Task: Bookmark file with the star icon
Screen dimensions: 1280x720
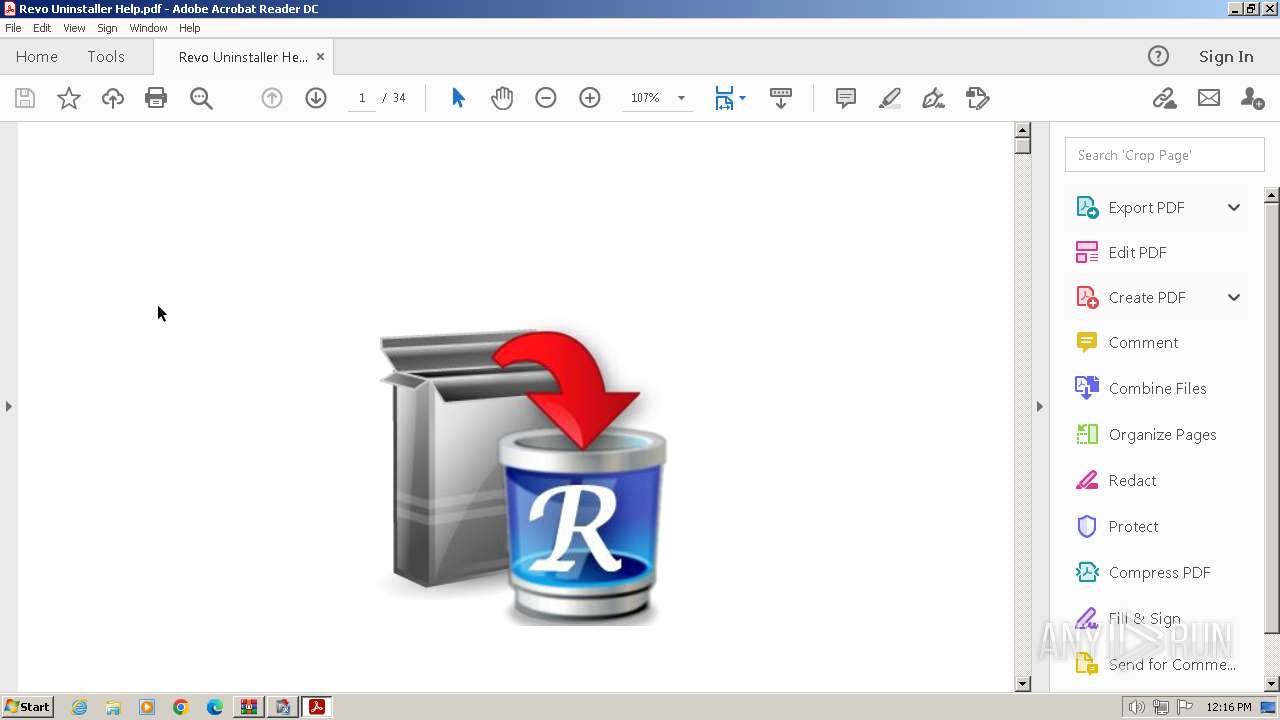Action: 69,98
